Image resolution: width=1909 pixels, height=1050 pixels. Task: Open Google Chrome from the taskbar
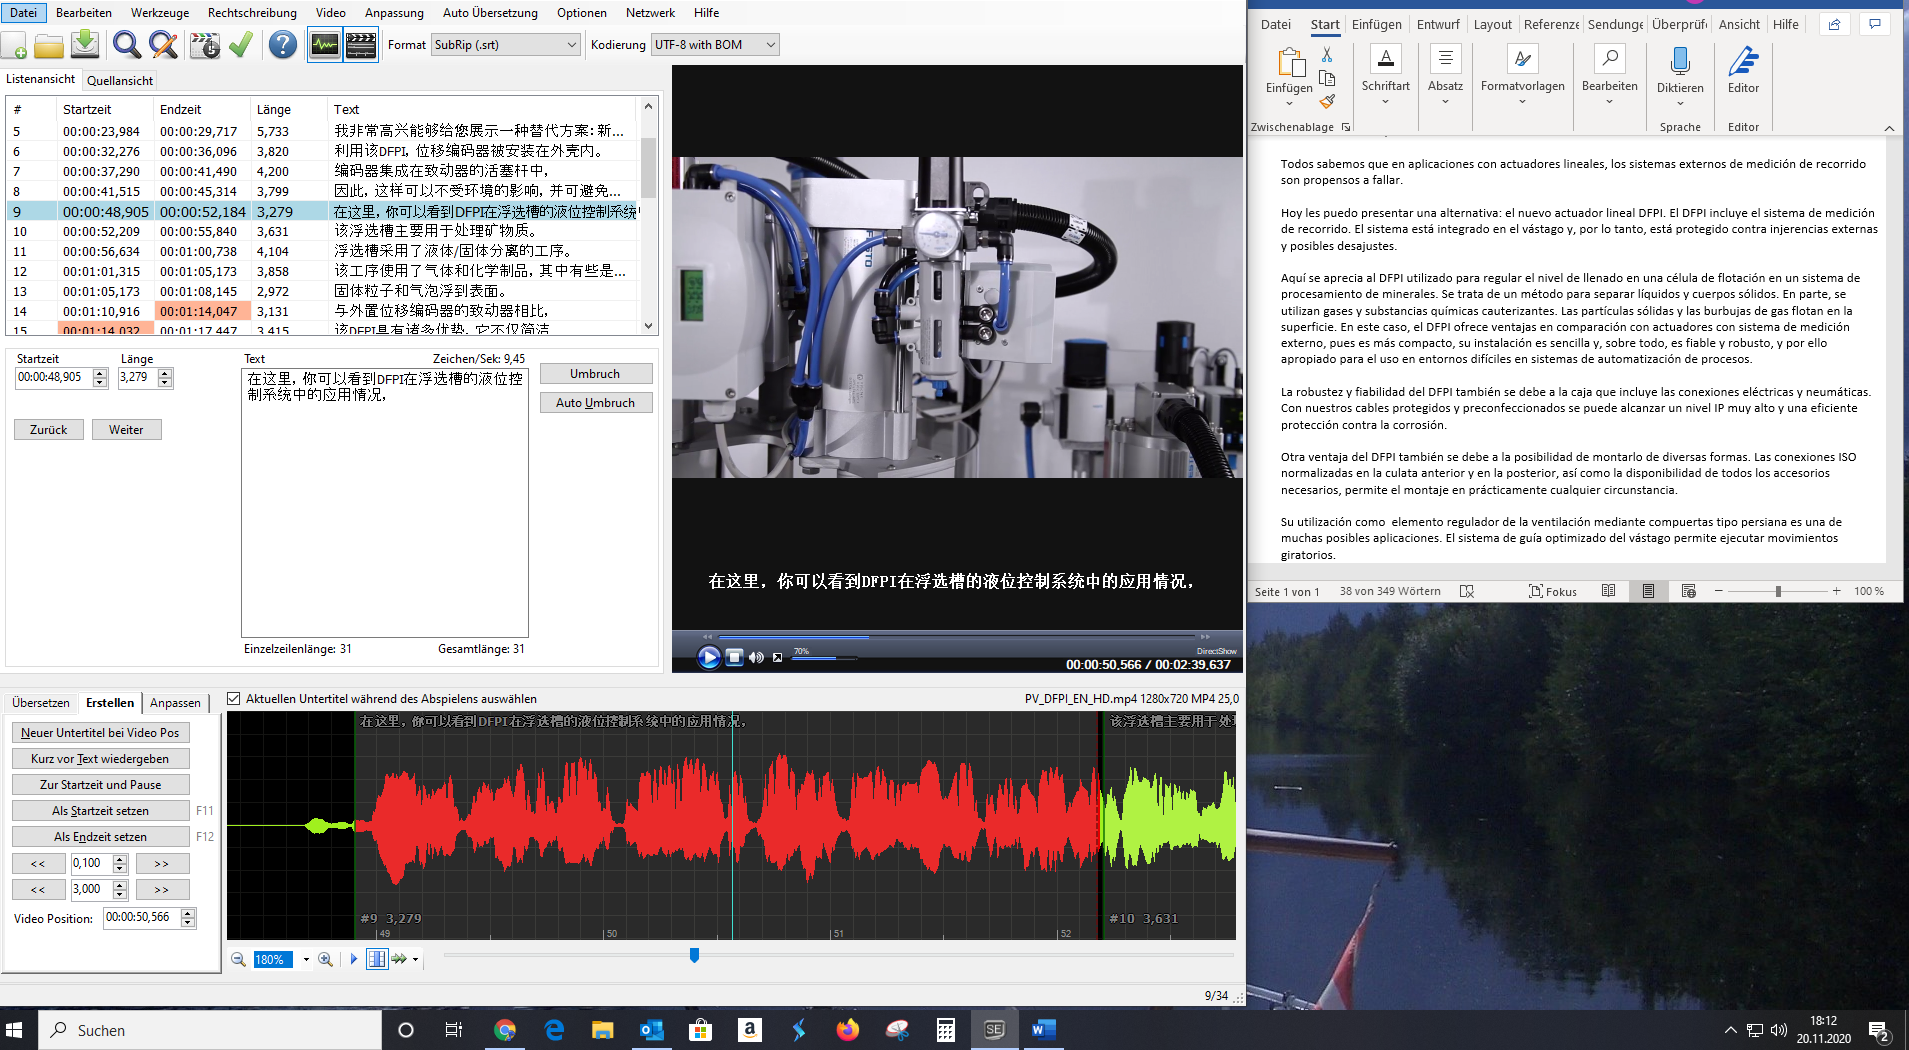[x=504, y=1030]
